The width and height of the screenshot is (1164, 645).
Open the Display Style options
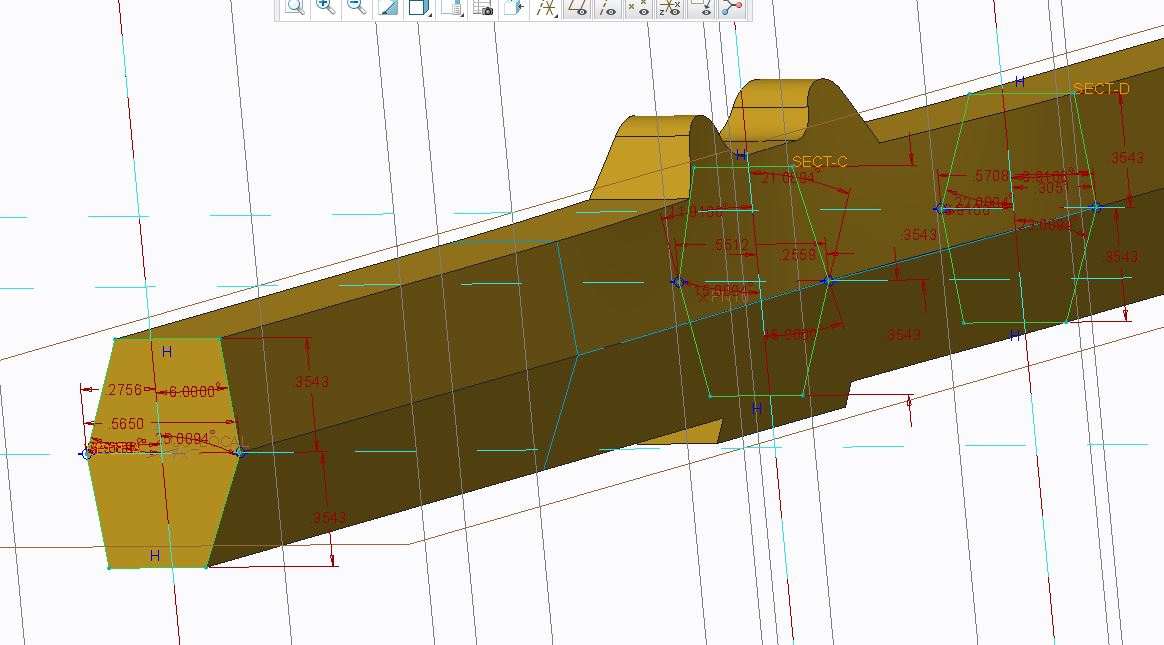419,7
